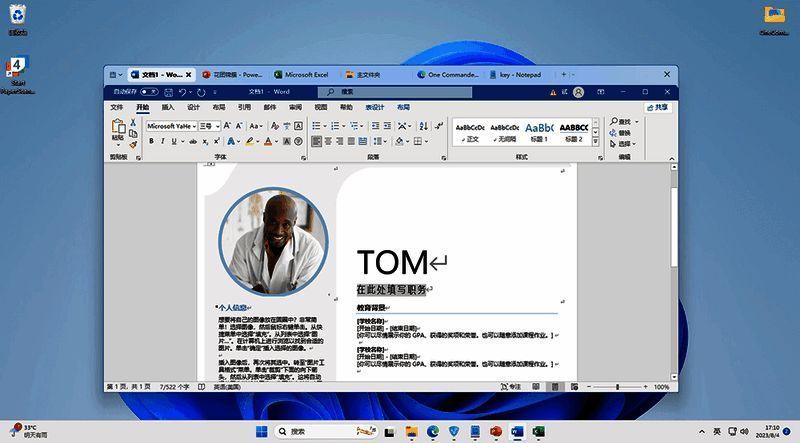Select the Format Painter brush
Screen dimensions: 800x443
click(x=133, y=144)
